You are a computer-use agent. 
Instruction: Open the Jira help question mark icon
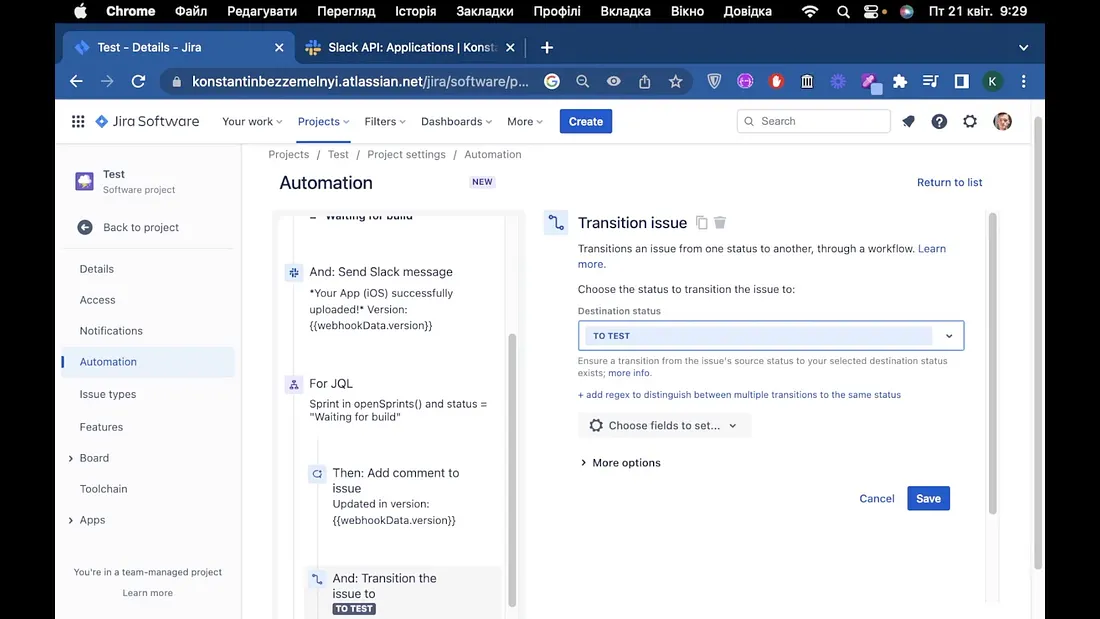tap(939, 121)
